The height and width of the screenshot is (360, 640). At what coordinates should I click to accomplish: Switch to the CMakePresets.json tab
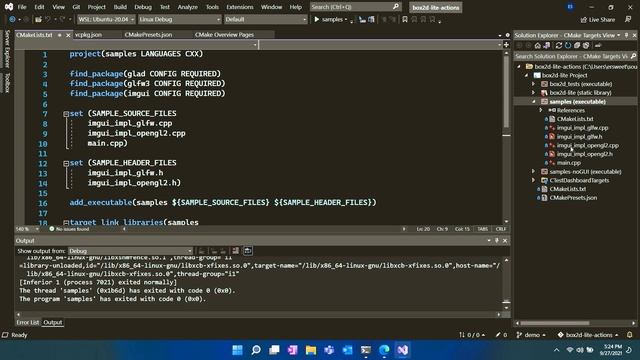tap(148, 35)
